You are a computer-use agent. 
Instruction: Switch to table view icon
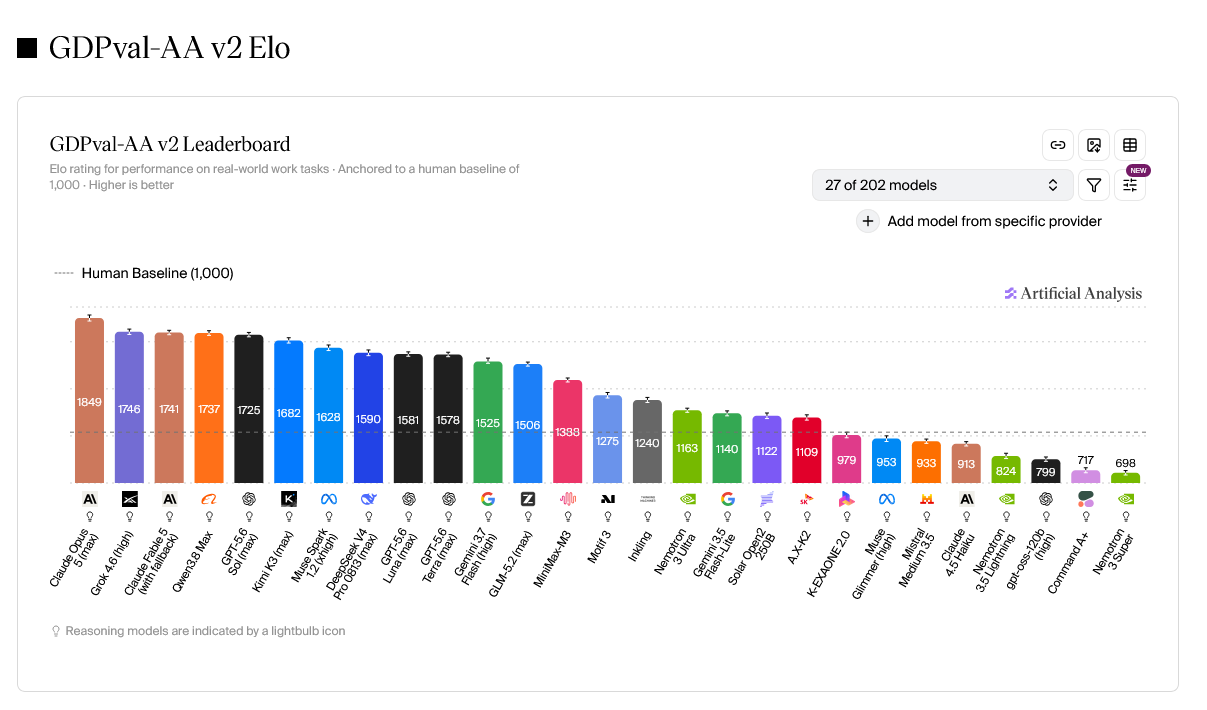[1130, 145]
